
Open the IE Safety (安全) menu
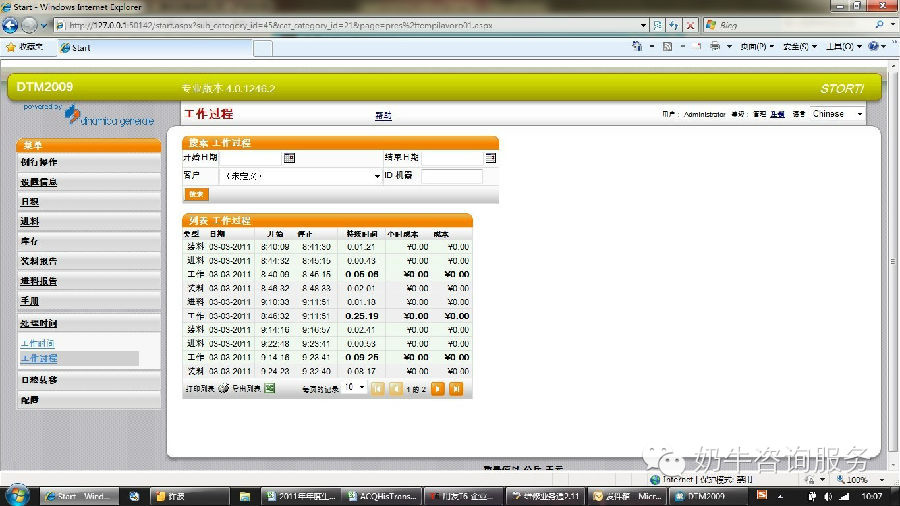point(797,46)
